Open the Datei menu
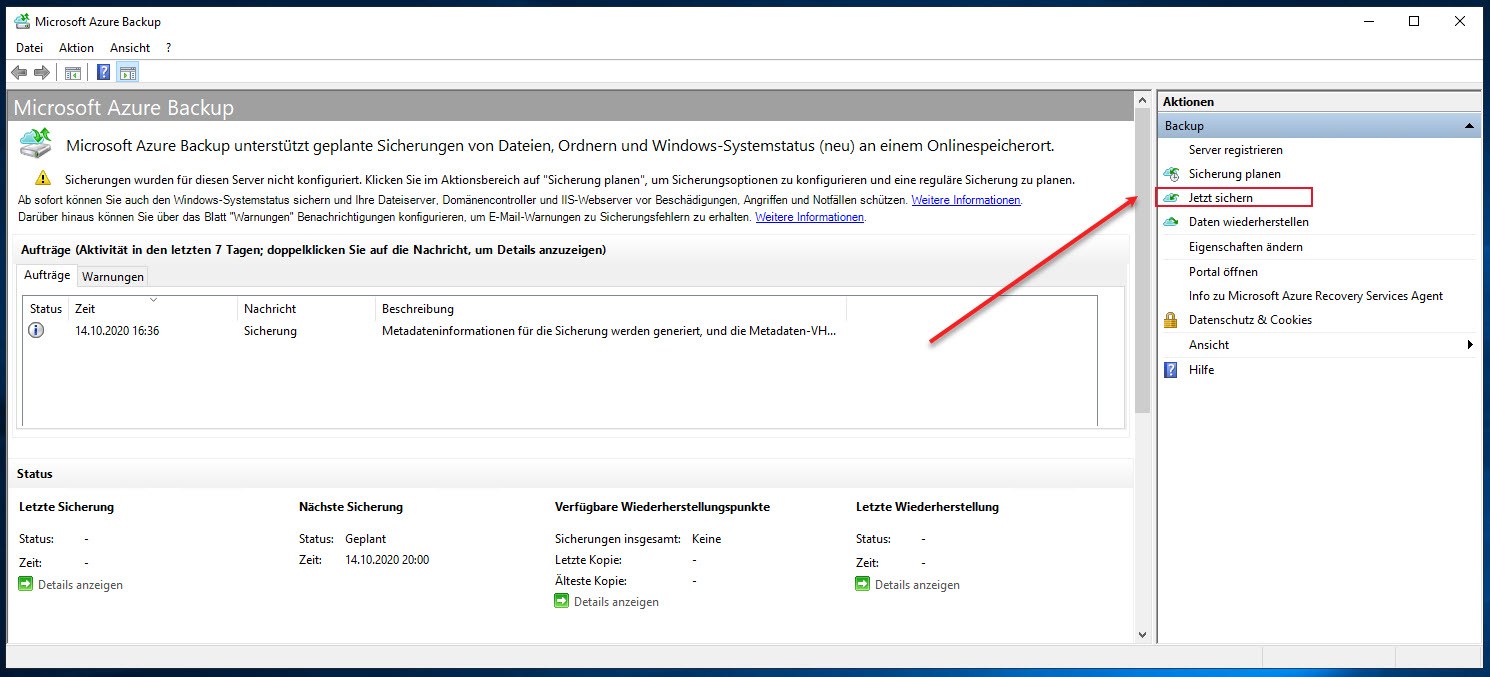The image size is (1490, 677). [x=29, y=47]
